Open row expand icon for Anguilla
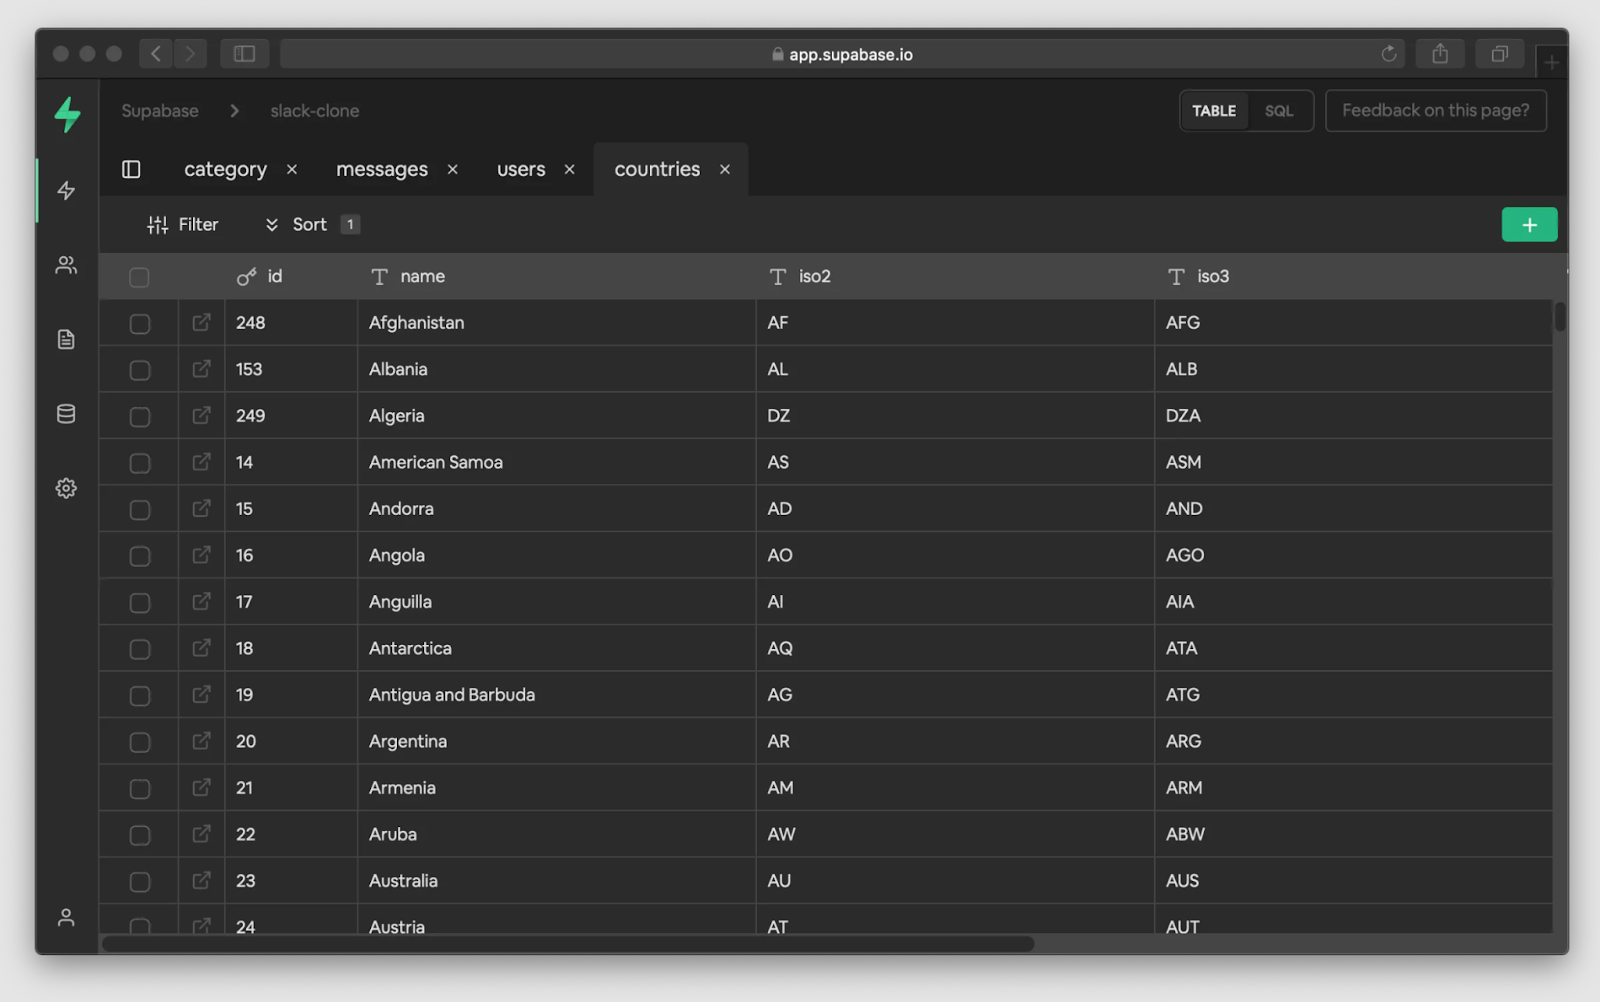1600x1002 pixels. coord(201,601)
